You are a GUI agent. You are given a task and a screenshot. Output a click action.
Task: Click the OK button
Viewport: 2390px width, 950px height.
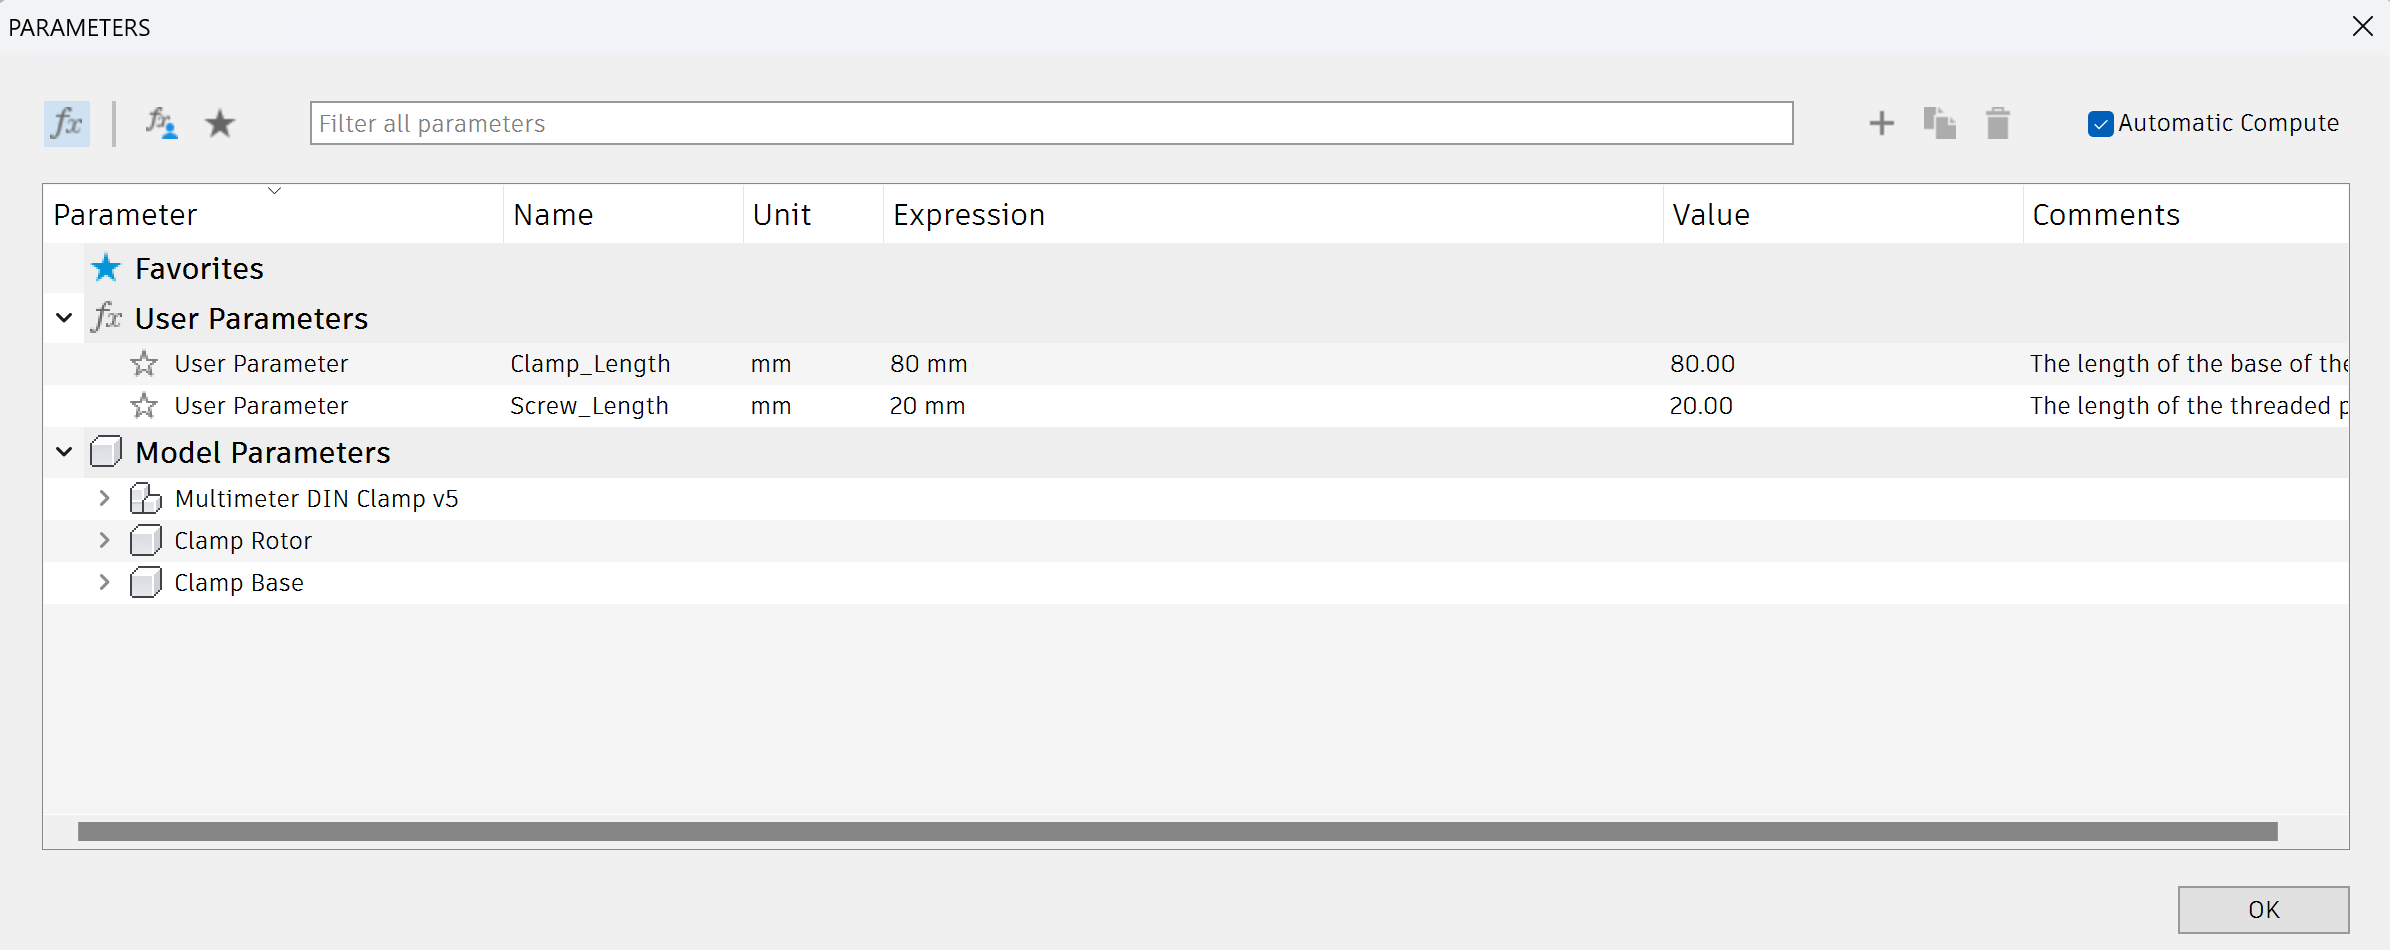tap(2263, 909)
